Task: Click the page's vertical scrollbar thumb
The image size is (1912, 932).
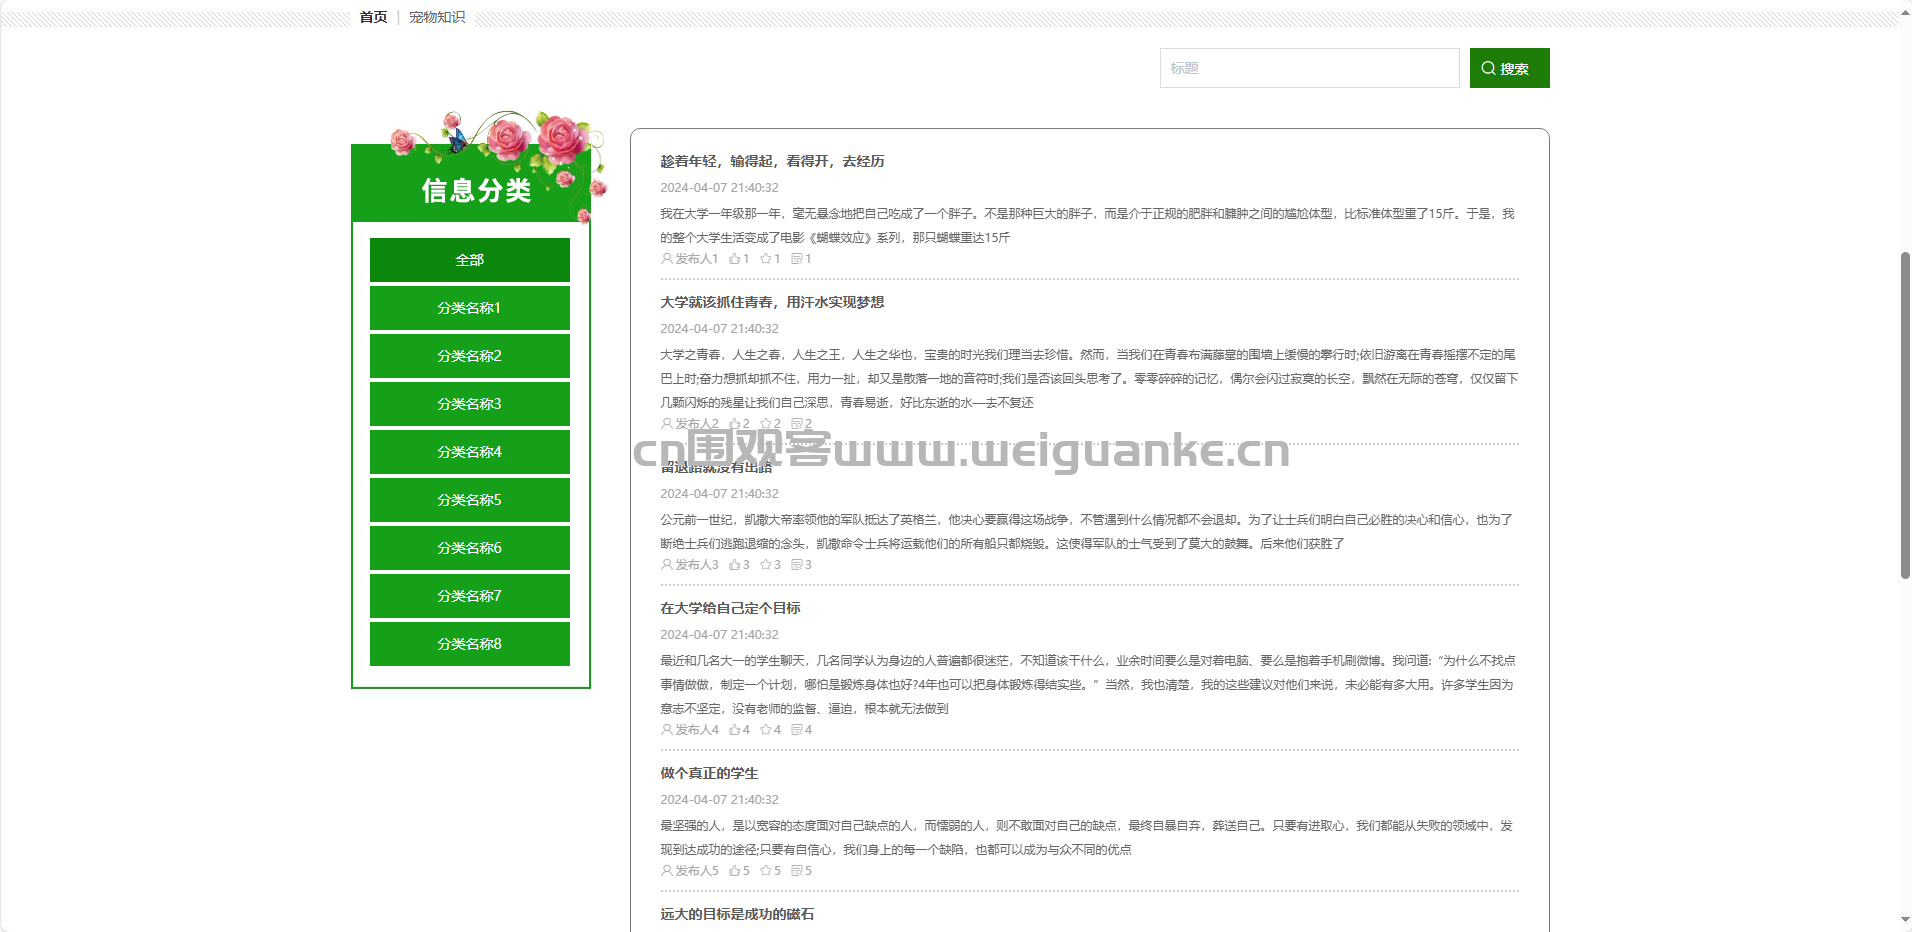Action: [x=1905, y=415]
